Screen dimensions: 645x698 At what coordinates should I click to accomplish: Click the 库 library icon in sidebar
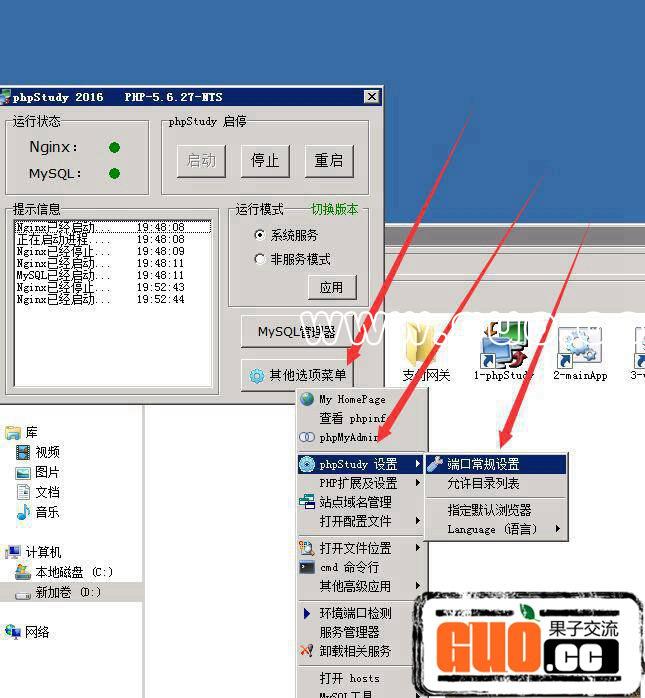click(13, 432)
